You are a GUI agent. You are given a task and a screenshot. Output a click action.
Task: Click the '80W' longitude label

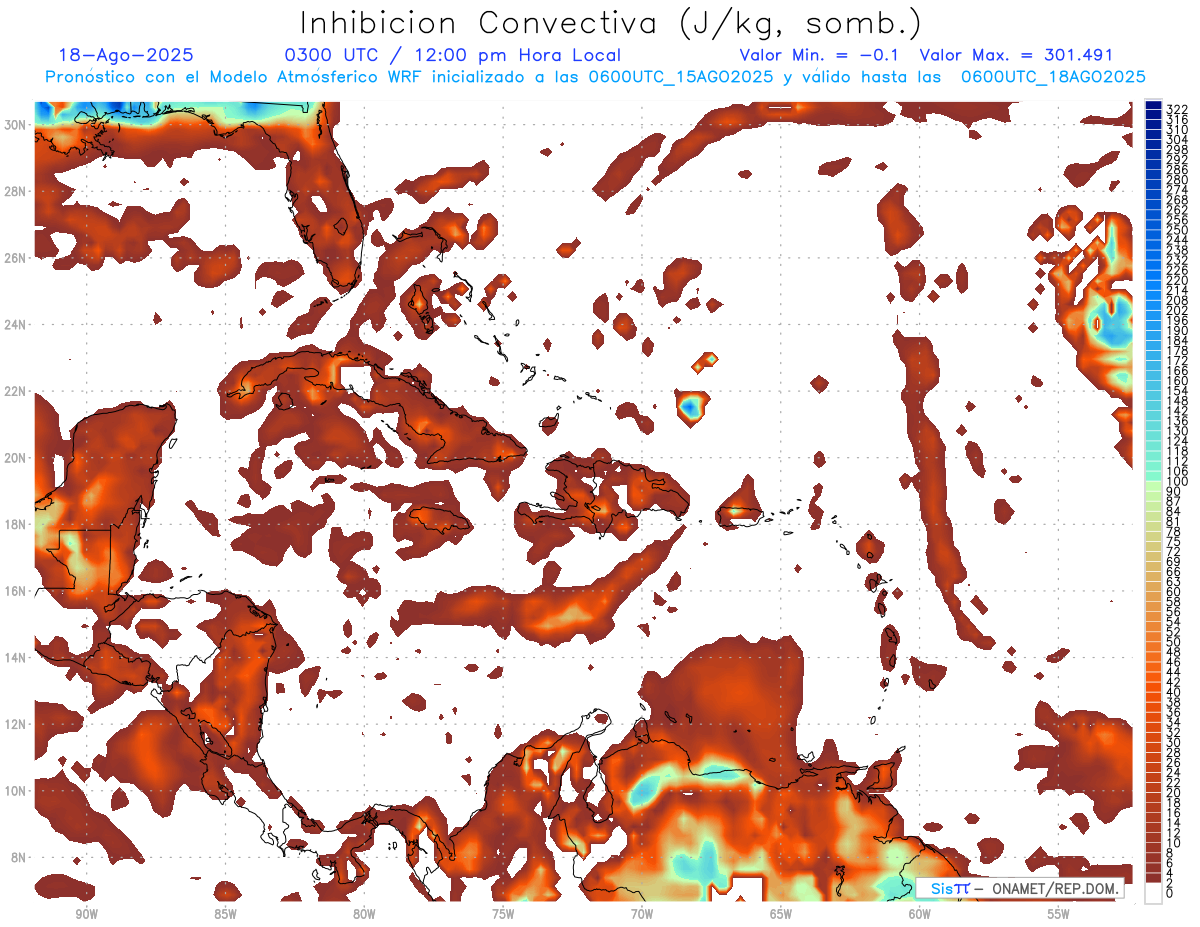[x=364, y=914]
